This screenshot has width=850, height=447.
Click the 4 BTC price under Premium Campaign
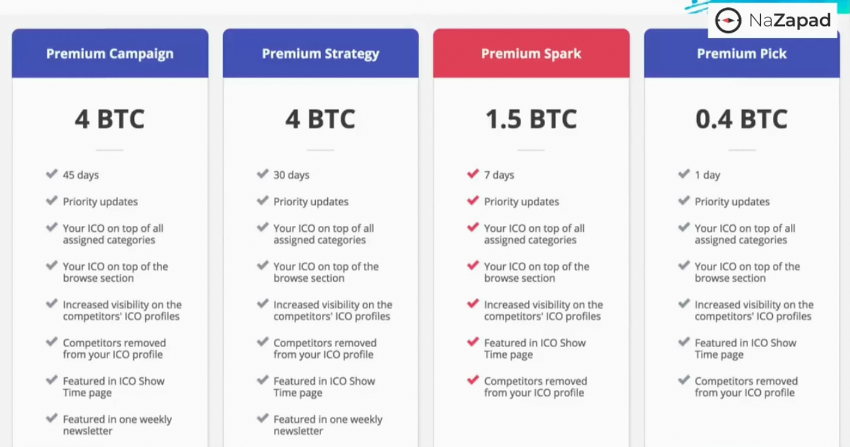click(x=110, y=119)
